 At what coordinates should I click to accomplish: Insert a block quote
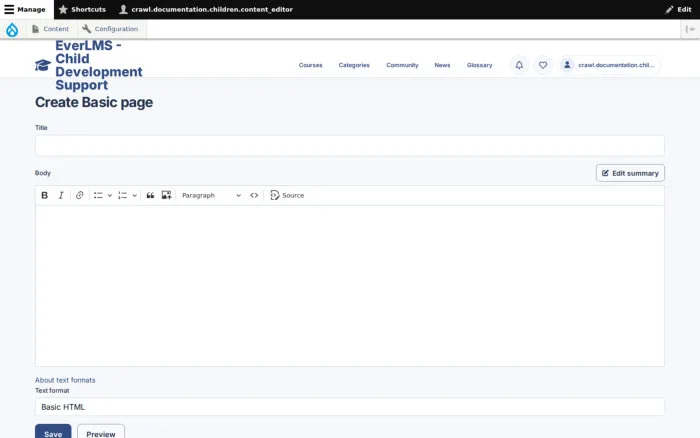pos(150,195)
